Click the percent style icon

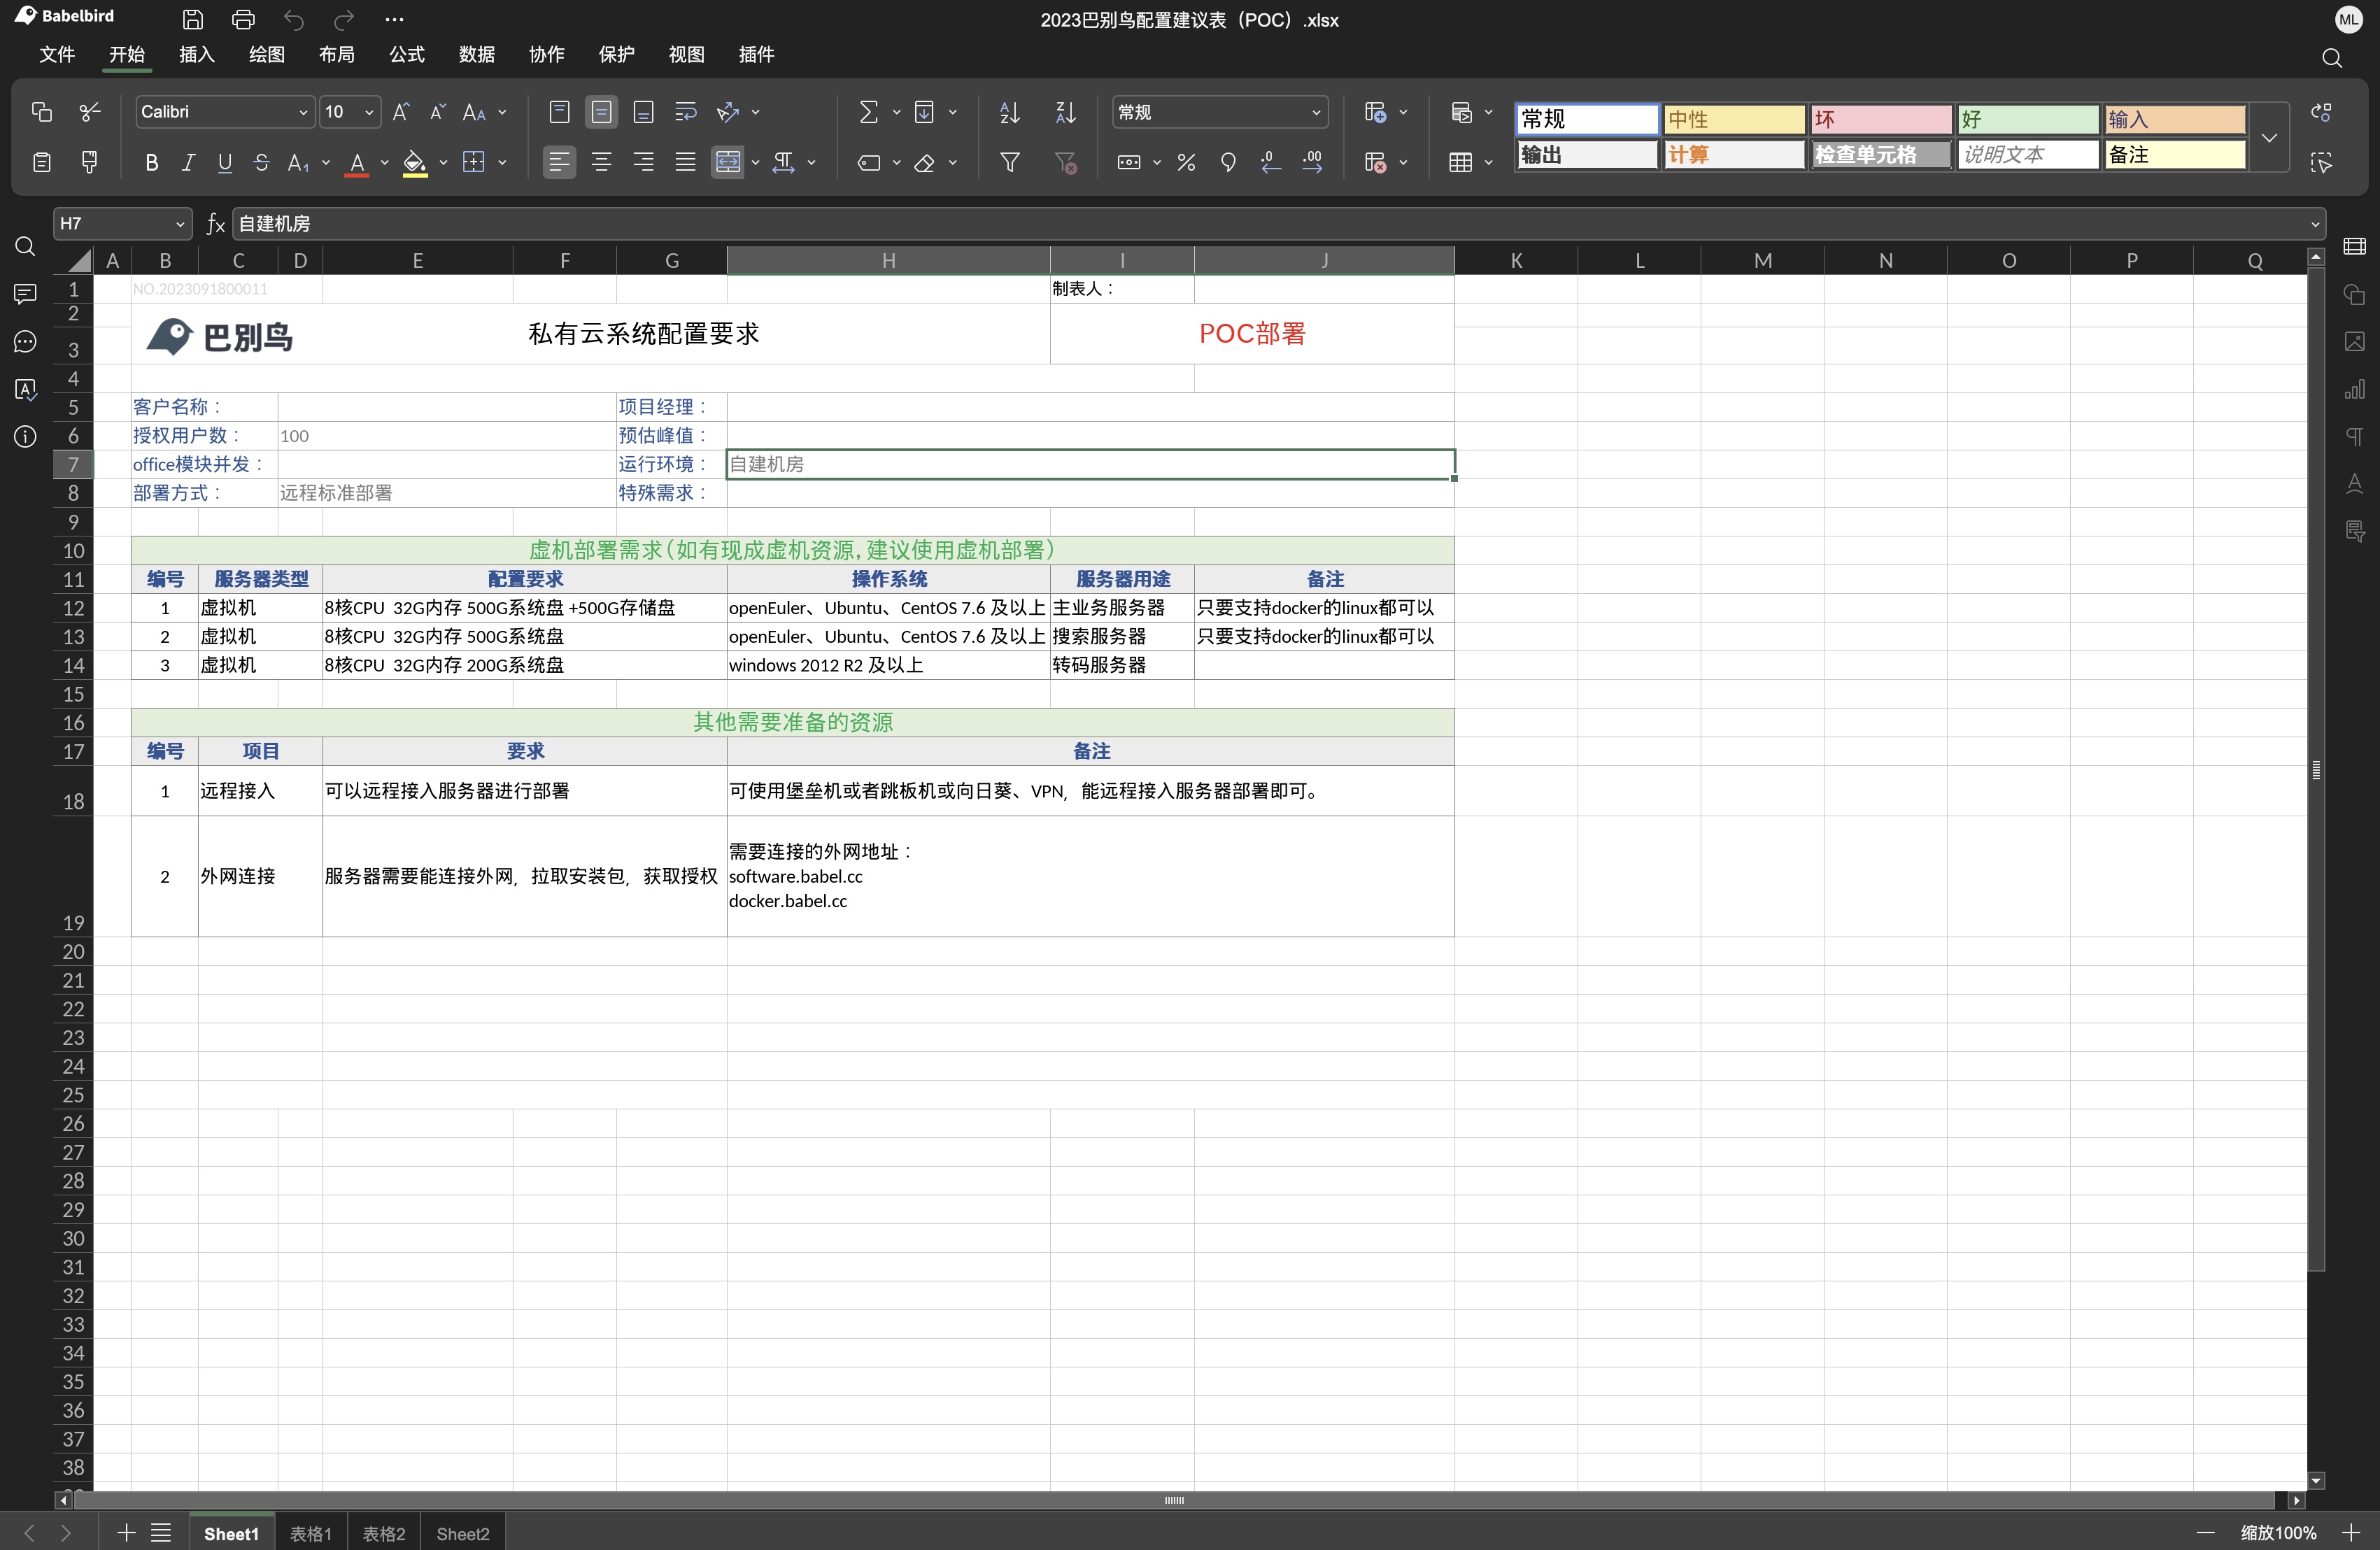[1186, 162]
